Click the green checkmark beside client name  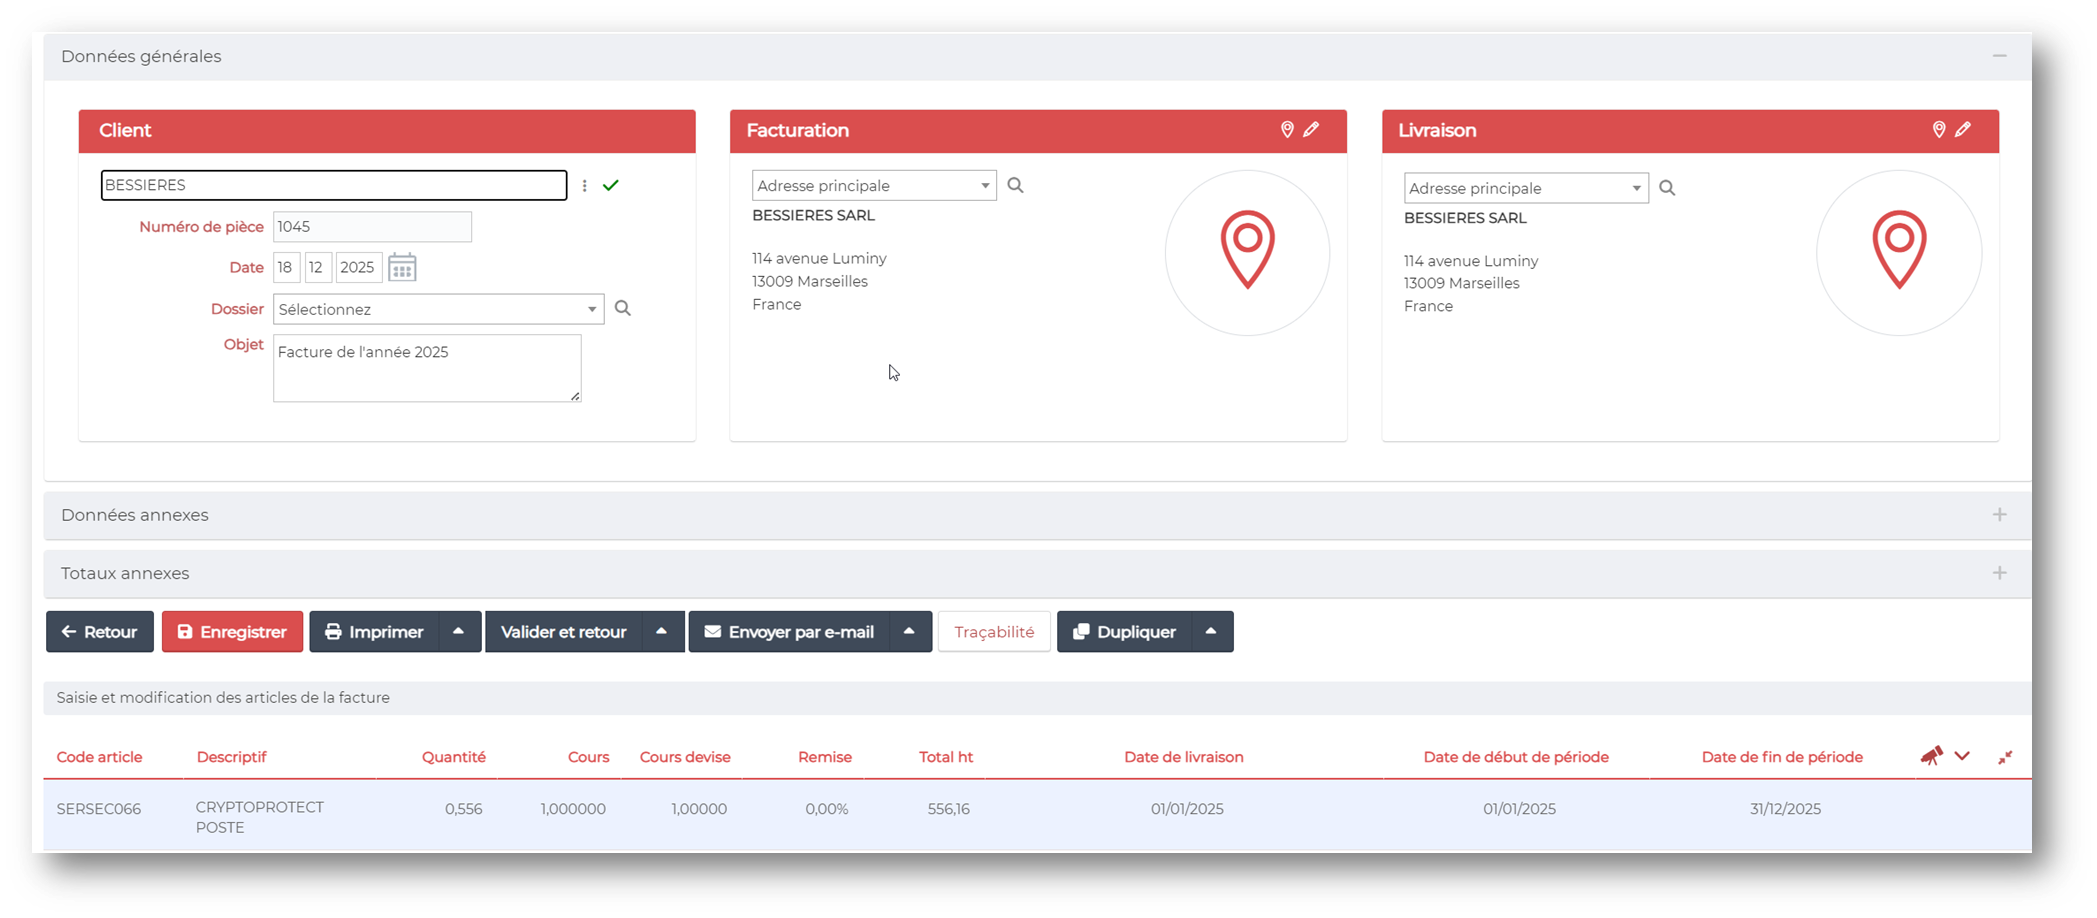click(611, 185)
